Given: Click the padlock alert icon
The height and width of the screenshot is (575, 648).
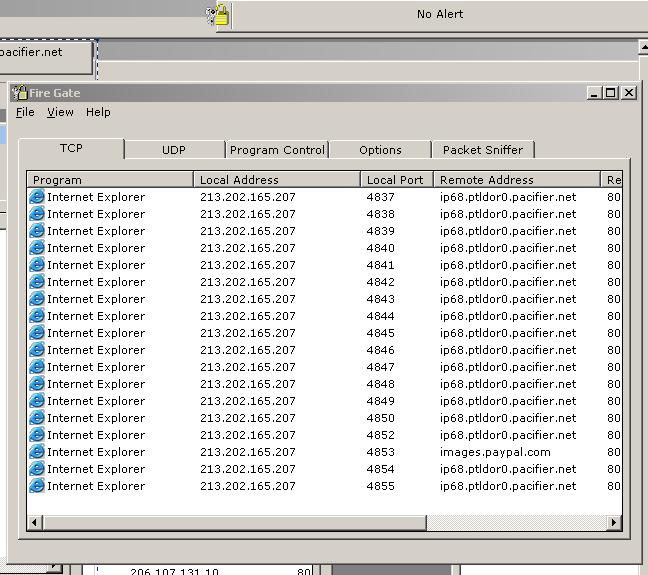Looking at the screenshot, I should (x=219, y=14).
